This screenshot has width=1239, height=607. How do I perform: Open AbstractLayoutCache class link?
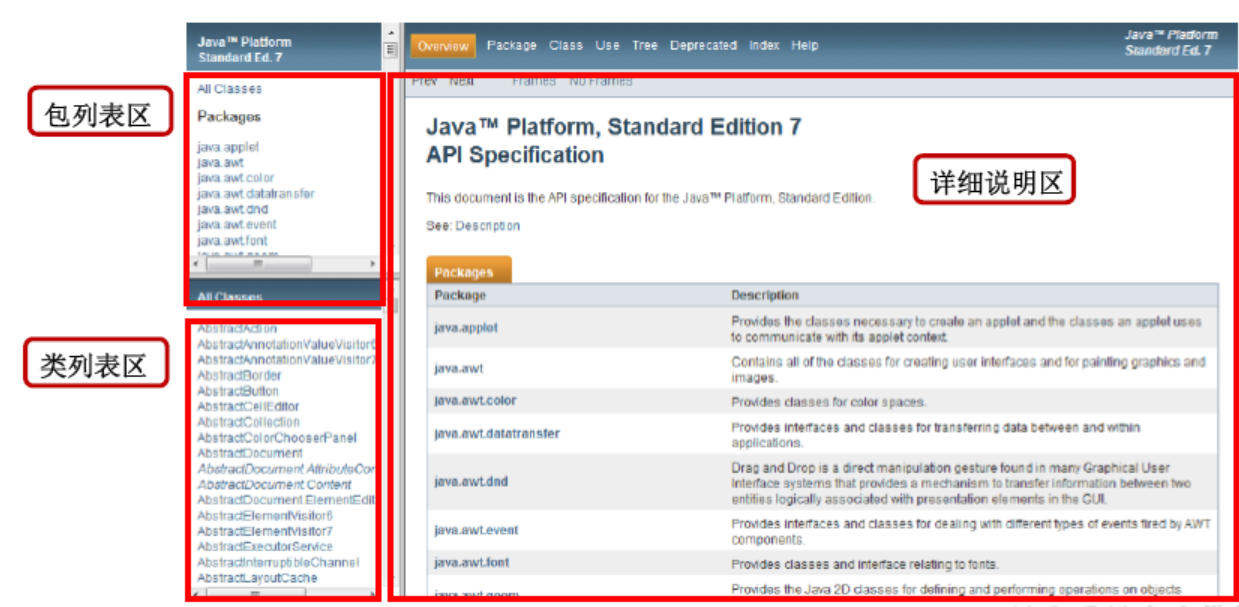point(257,578)
